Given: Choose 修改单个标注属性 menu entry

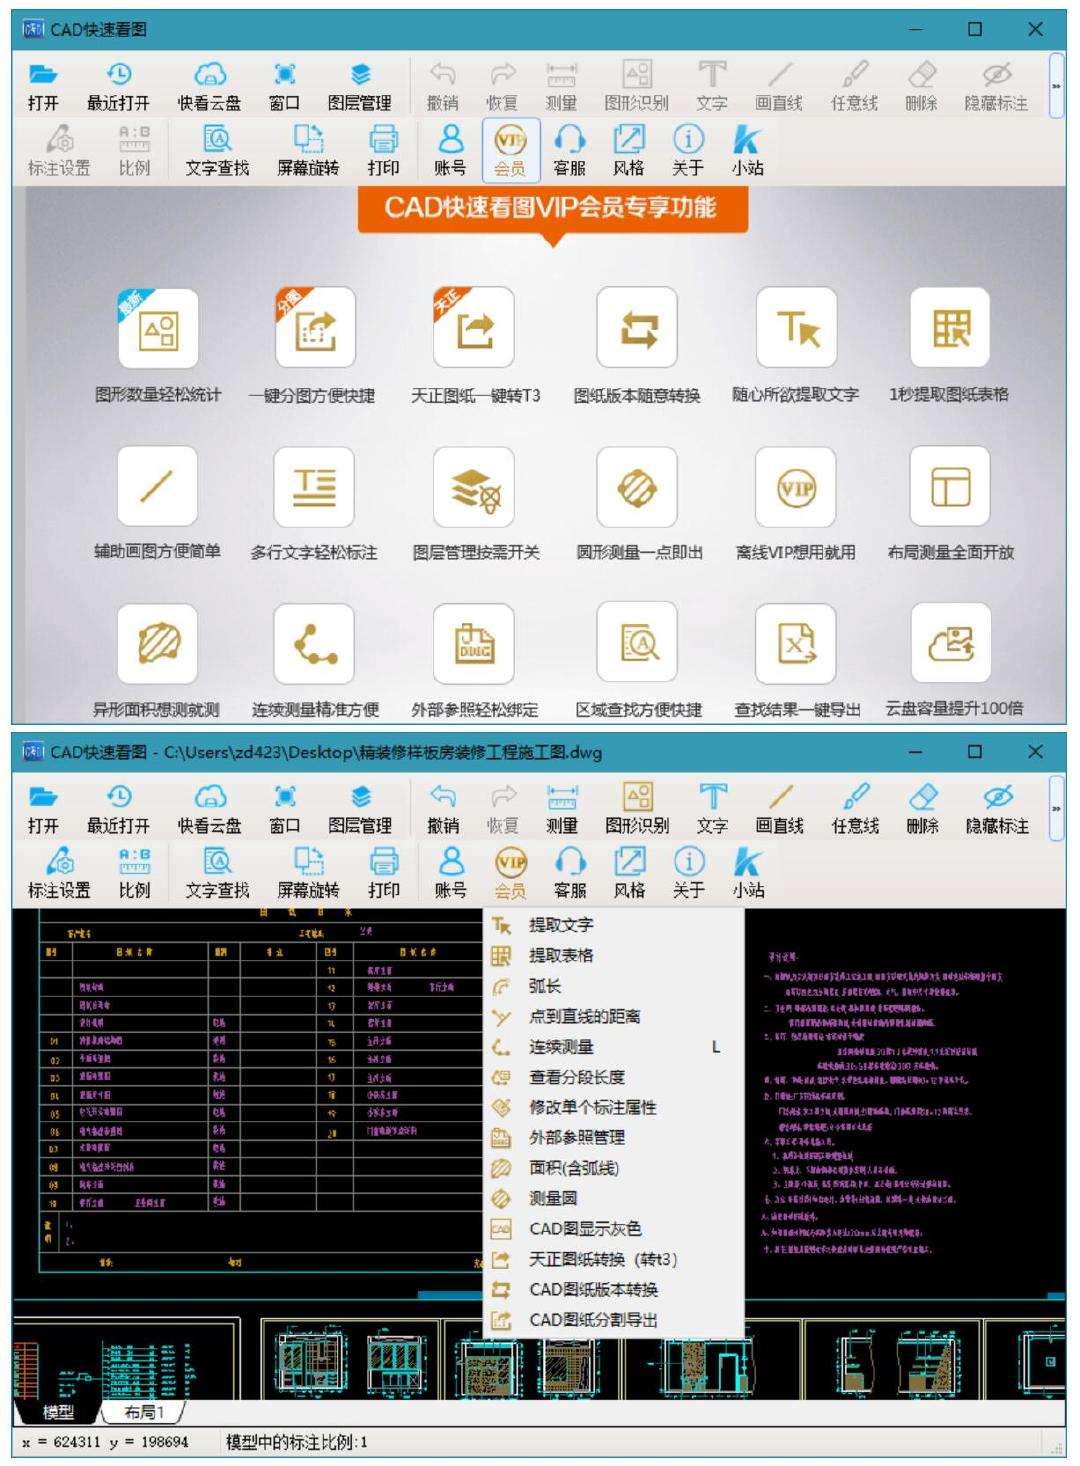Looking at the screenshot, I should pyautogui.click(x=614, y=1107).
